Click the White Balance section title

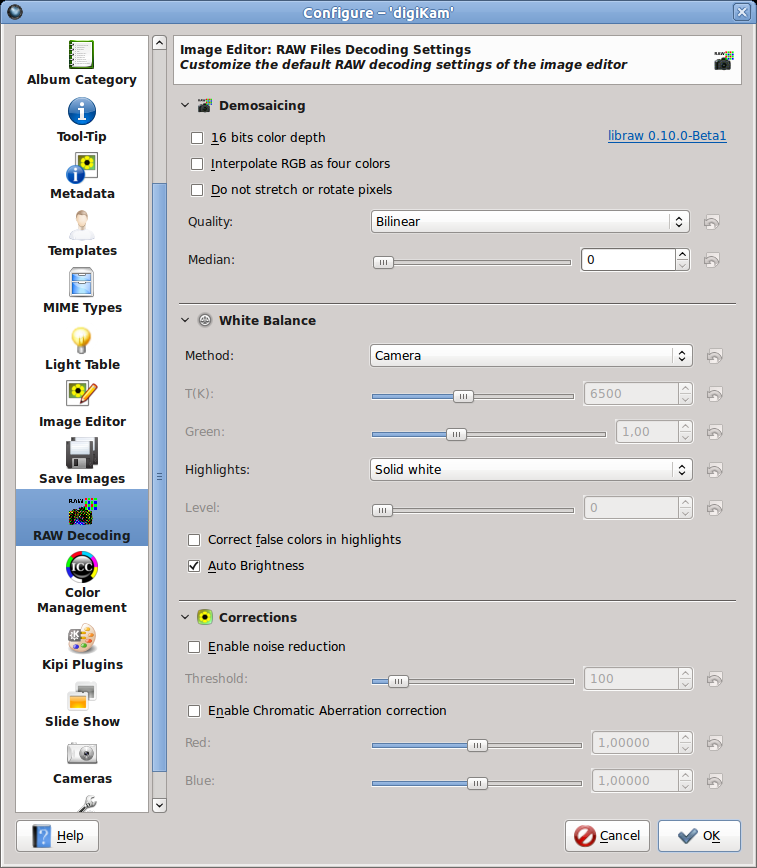pyautogui.click(x=267, y=320)
